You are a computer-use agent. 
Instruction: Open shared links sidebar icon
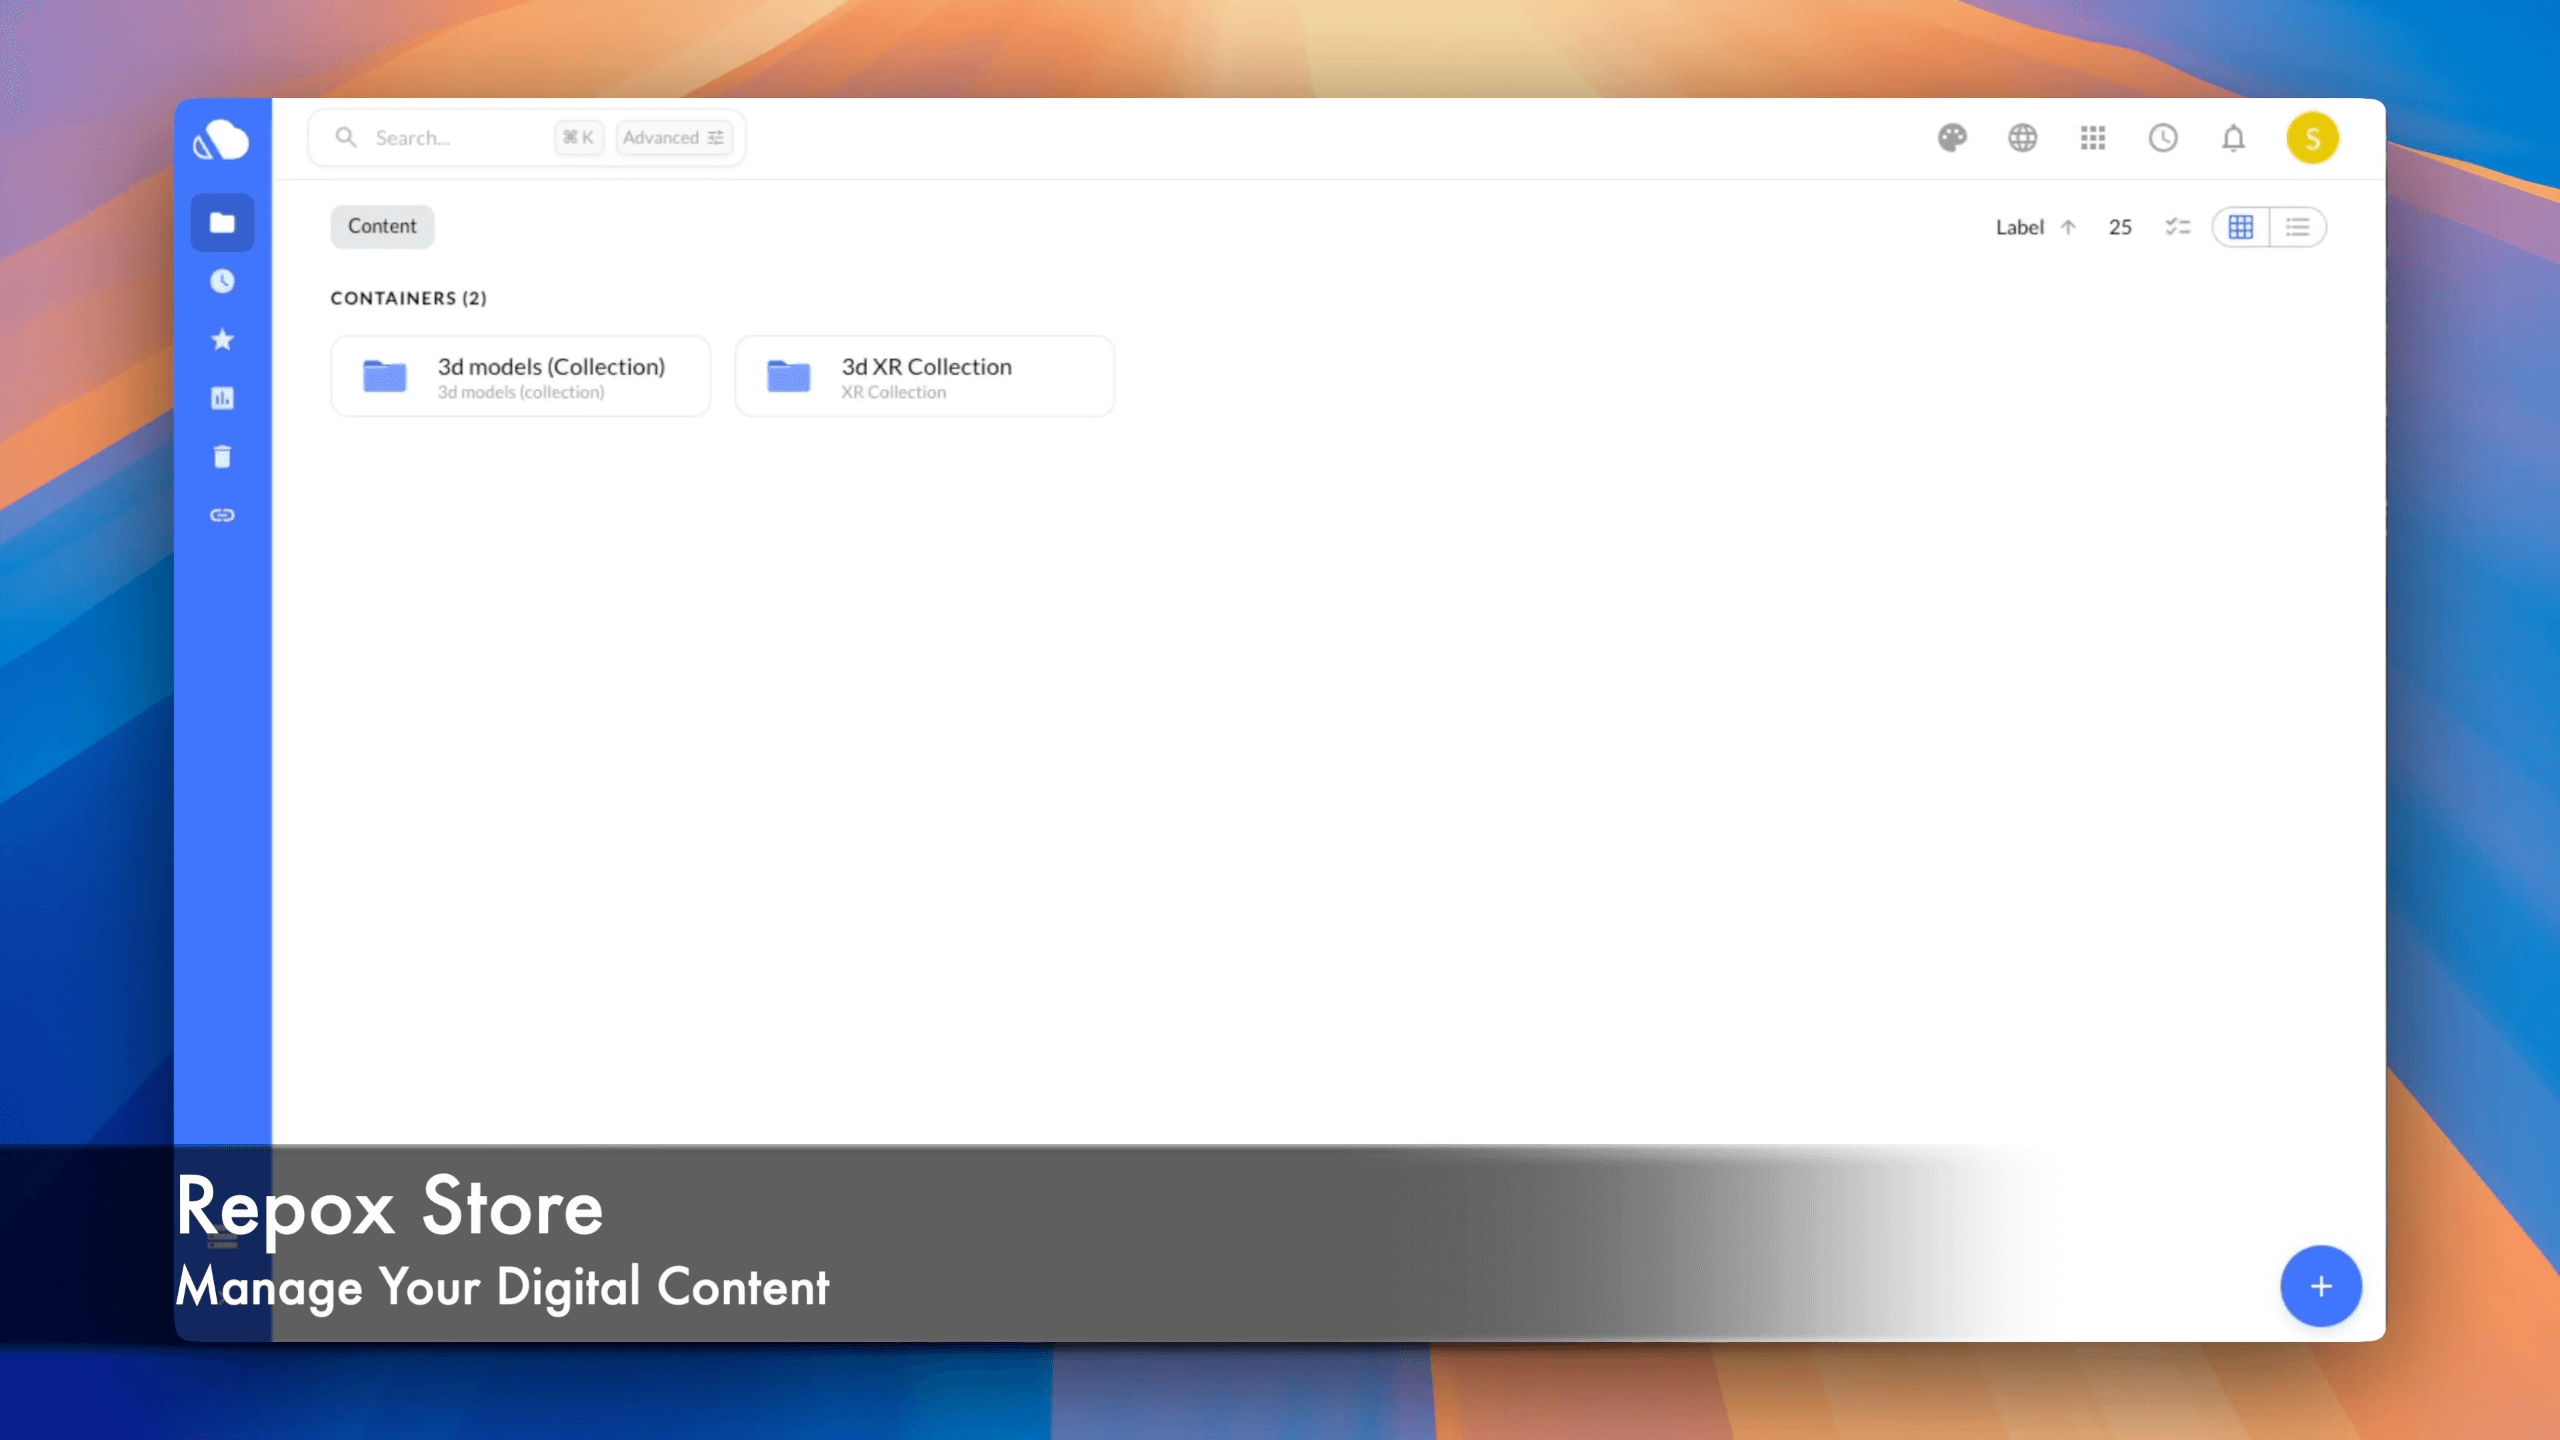click(222, 515)
